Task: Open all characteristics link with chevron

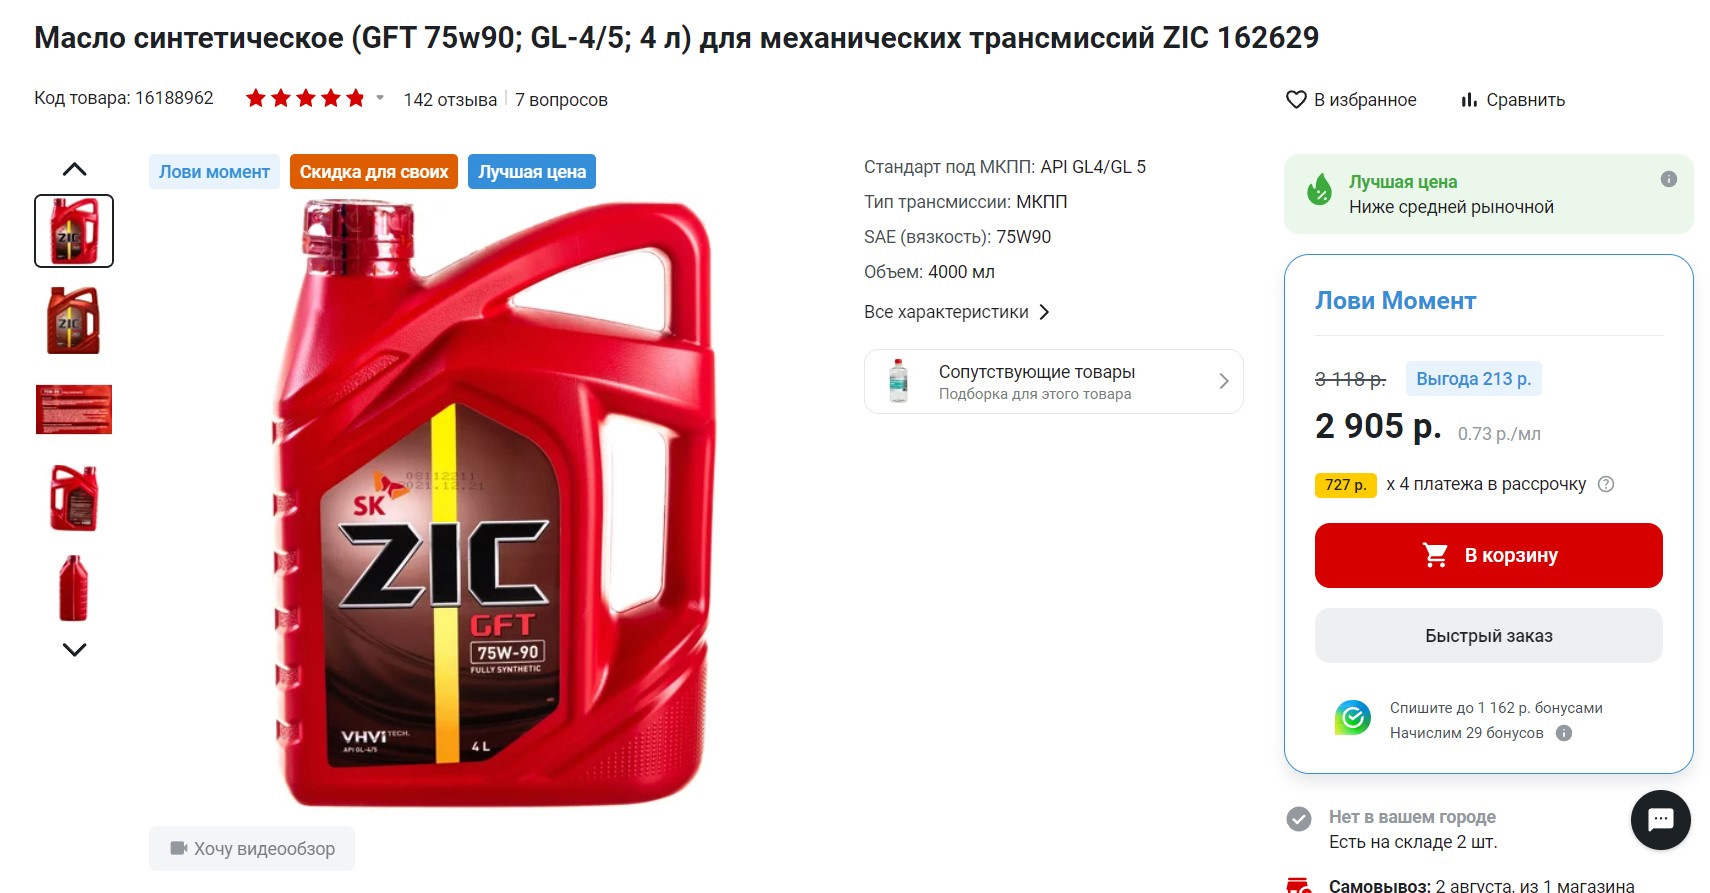Action: 957,312
